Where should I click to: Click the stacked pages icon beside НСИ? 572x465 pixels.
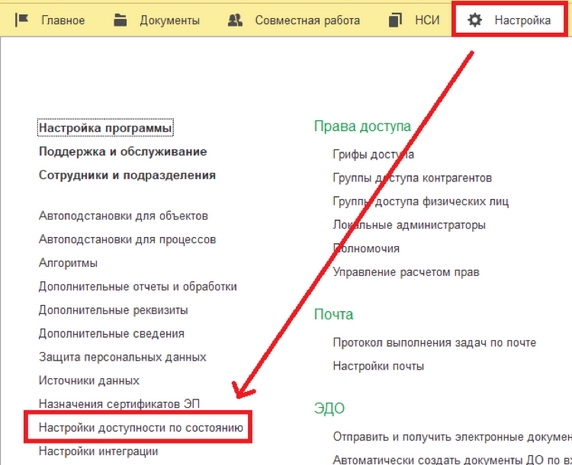[395, 20]
